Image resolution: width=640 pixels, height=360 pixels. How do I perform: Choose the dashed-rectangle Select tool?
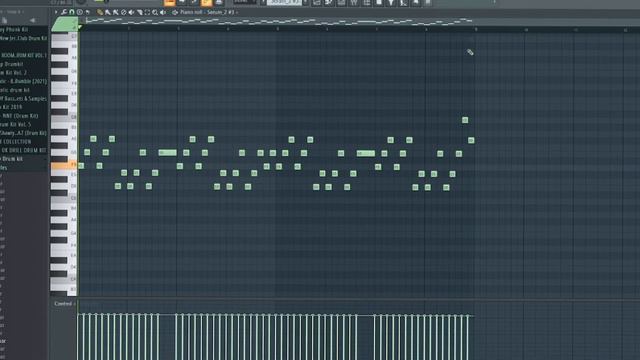(147, 12)
